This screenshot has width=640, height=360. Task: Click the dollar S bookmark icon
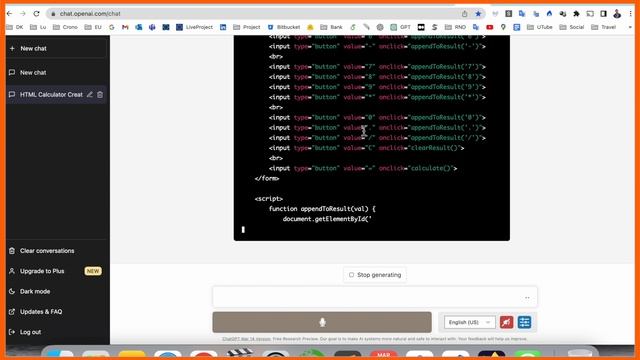tap(435, 27)
